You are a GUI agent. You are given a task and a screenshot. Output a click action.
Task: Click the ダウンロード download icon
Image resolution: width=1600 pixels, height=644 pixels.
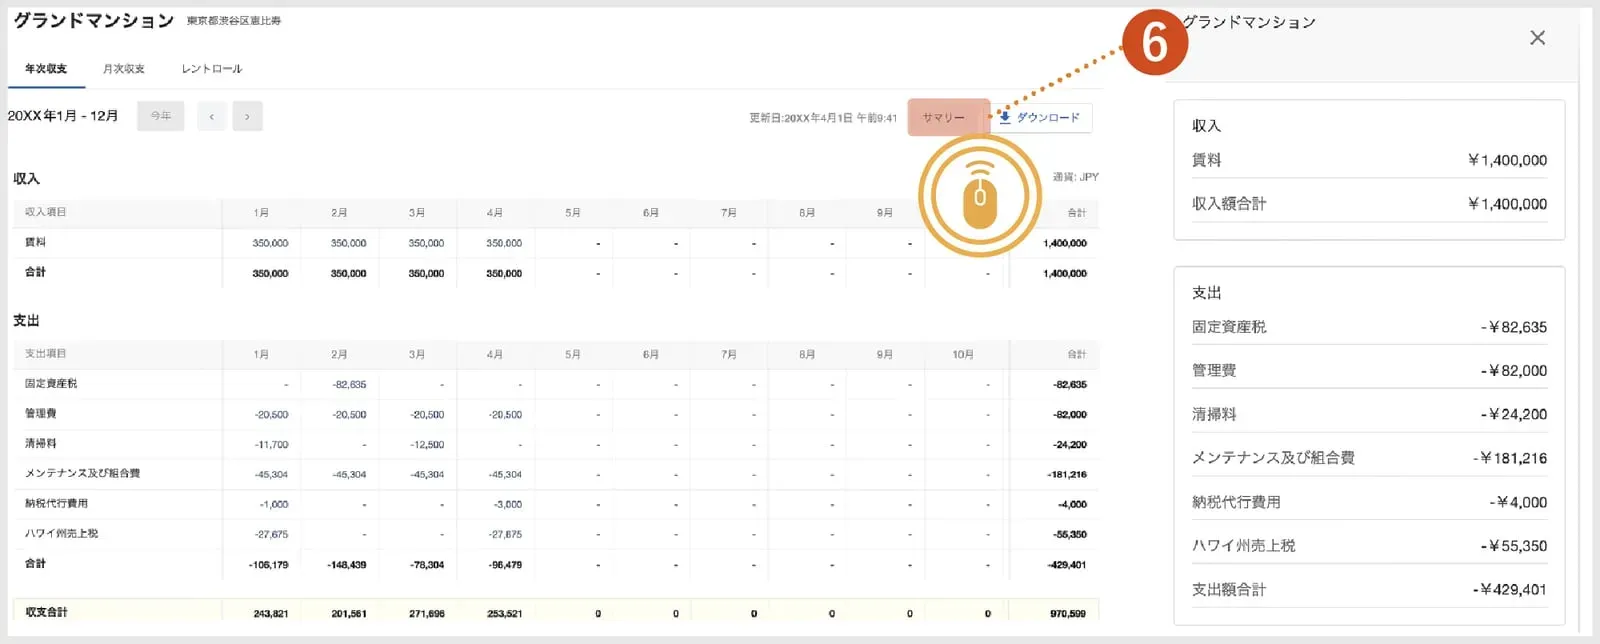[1005, 117]
